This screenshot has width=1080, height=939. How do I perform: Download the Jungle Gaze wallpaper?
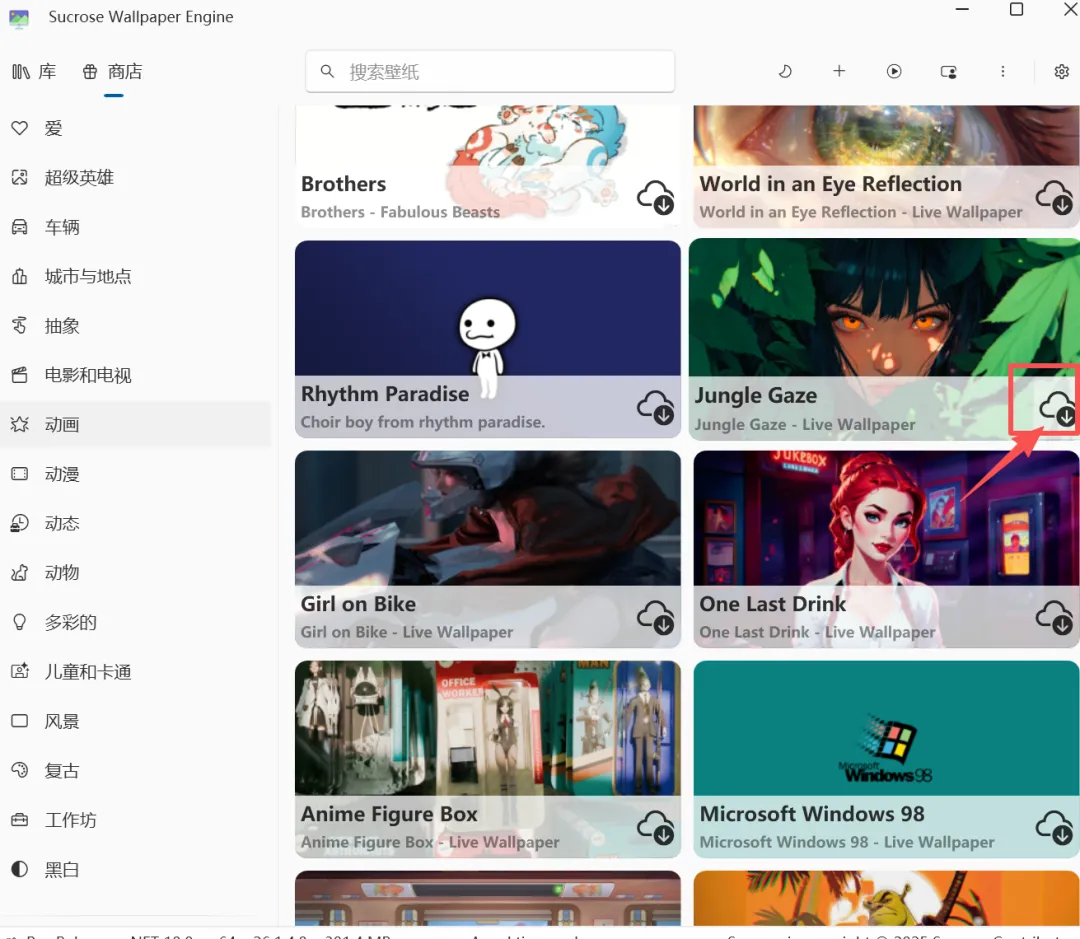1057,409
